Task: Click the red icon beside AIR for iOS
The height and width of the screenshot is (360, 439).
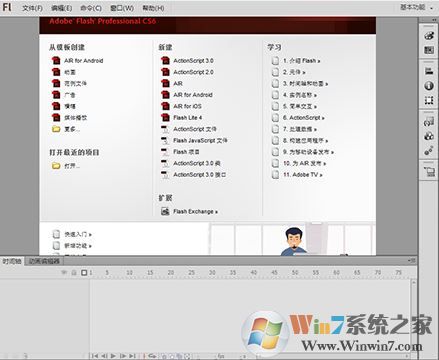Action: 165,106
